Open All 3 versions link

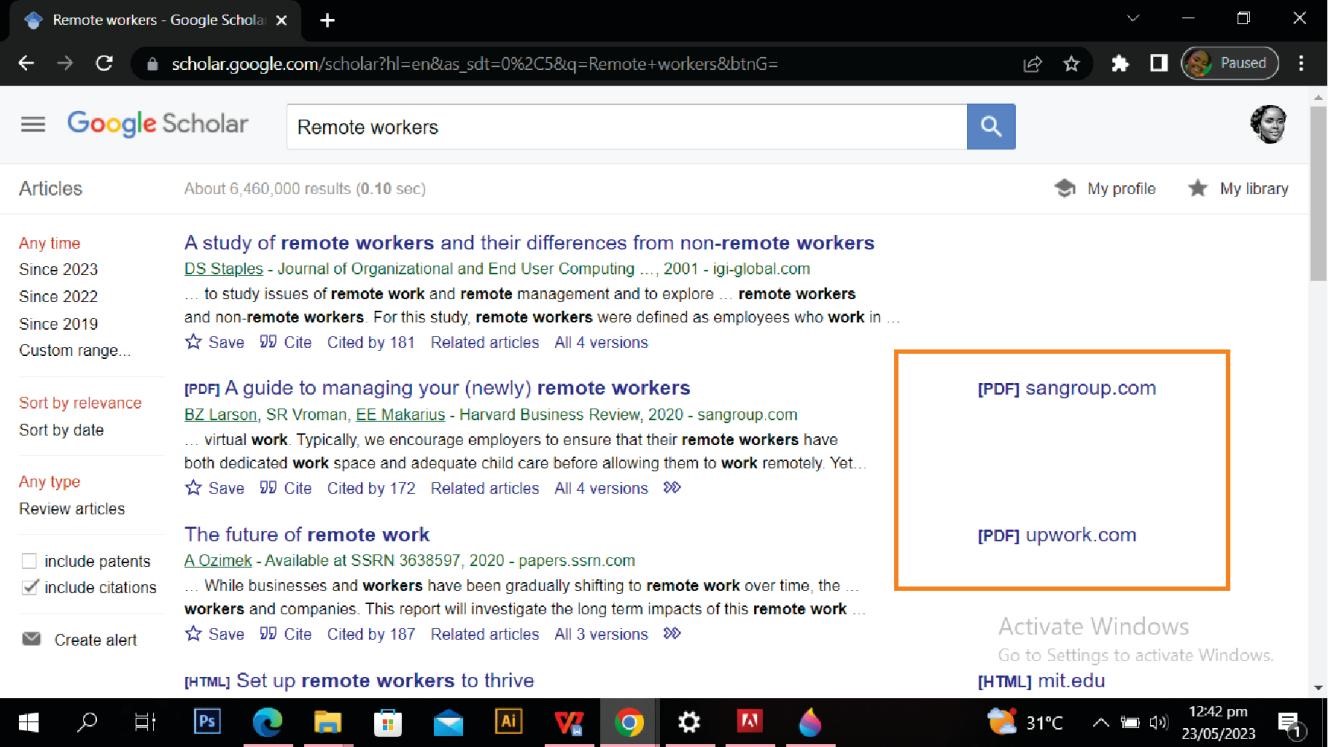601,634
